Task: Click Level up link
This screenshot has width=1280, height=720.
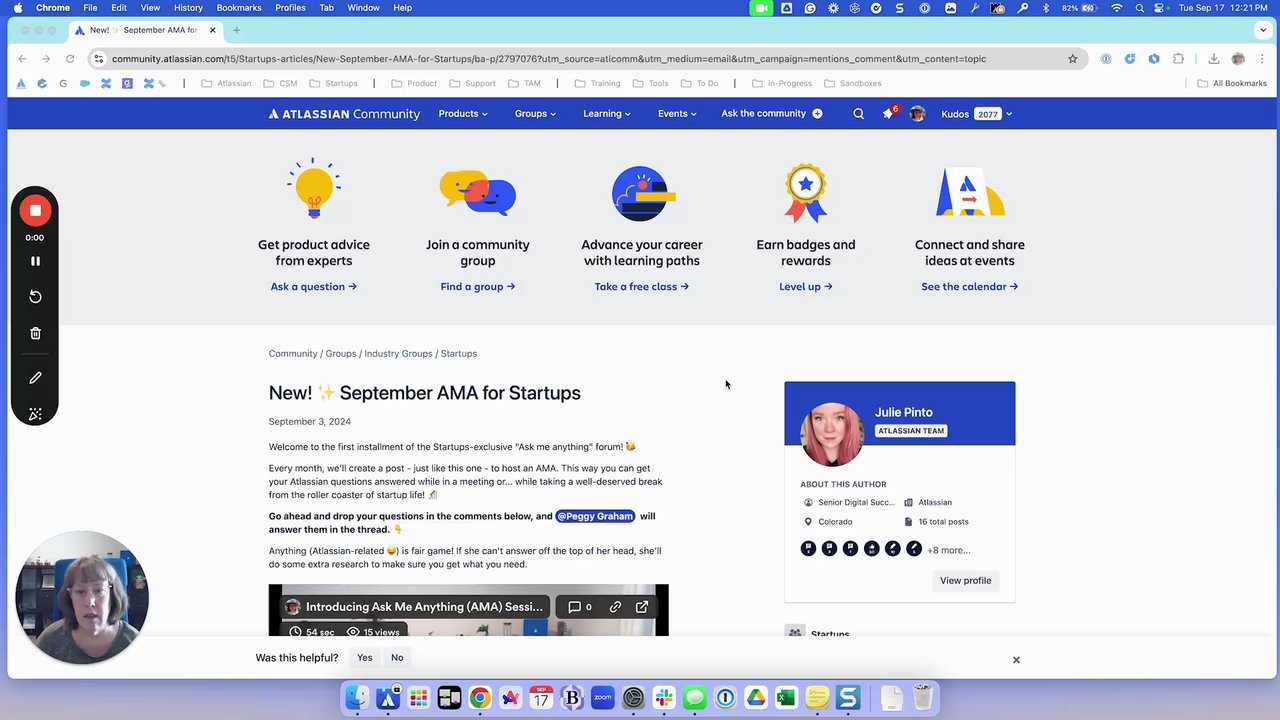Action: click(806, 287)
